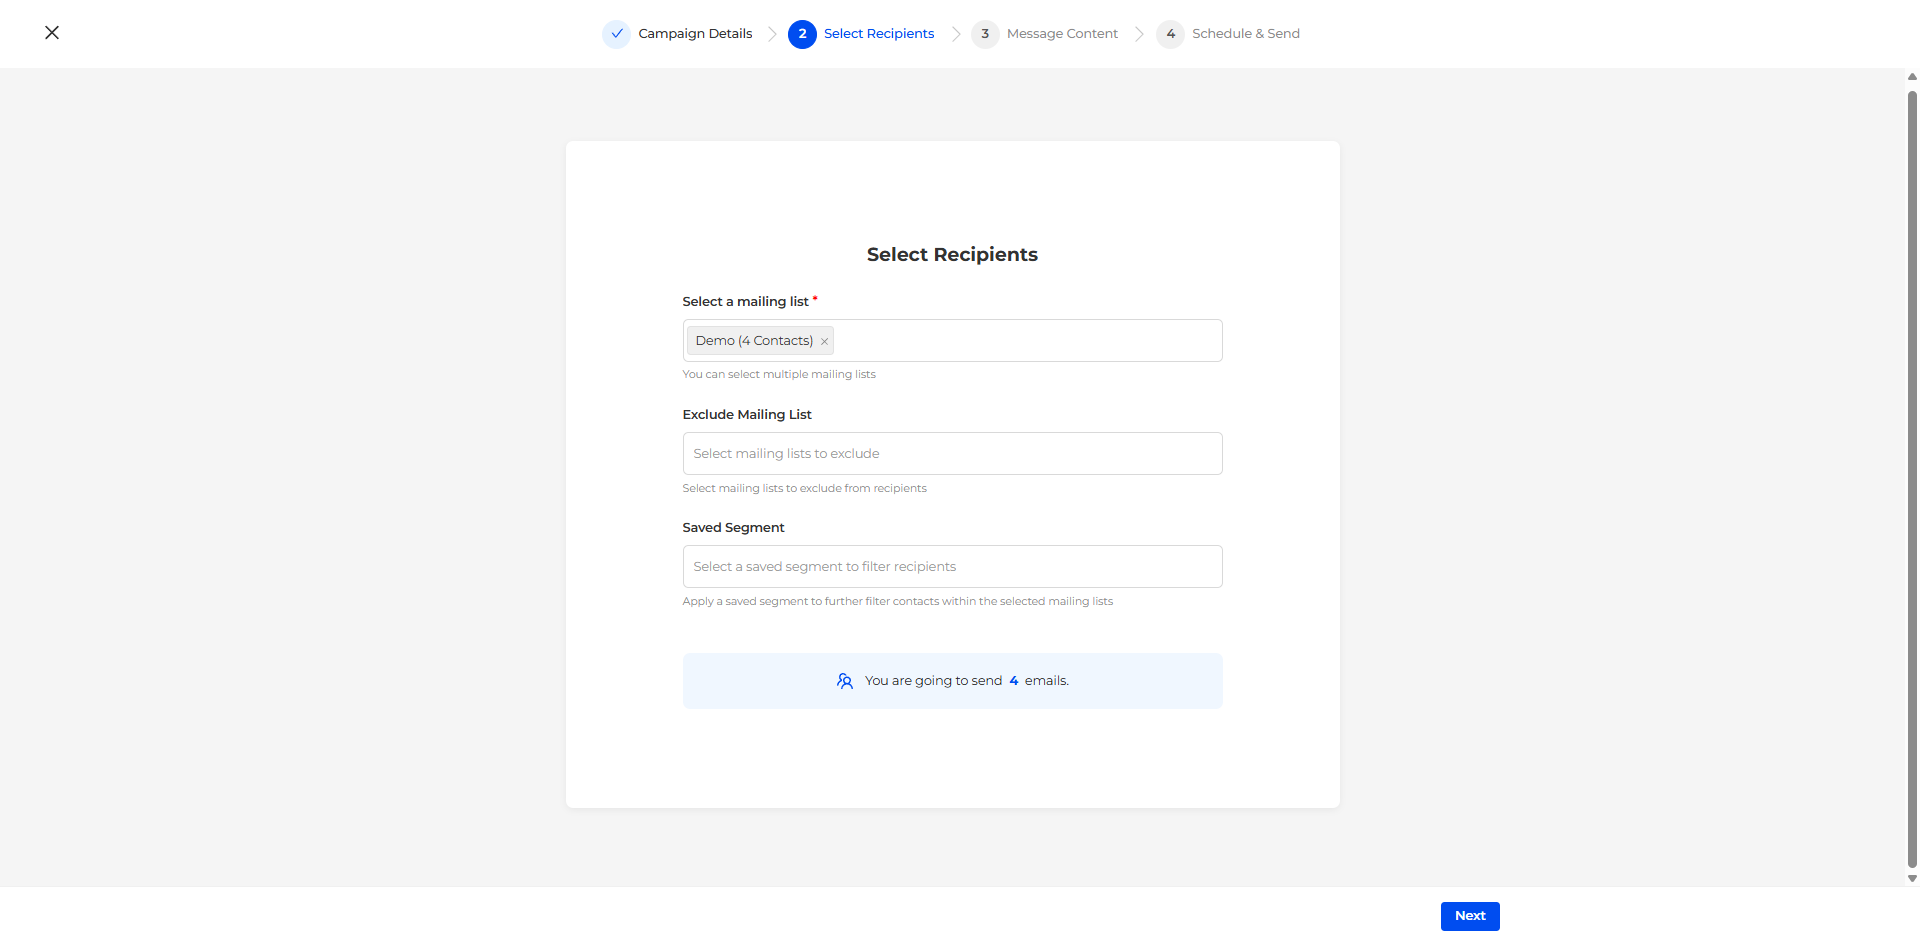Expand the Exclude Mailing List dropdown
This screenshot has height=945, width=1920.
[x=952, y=454]
